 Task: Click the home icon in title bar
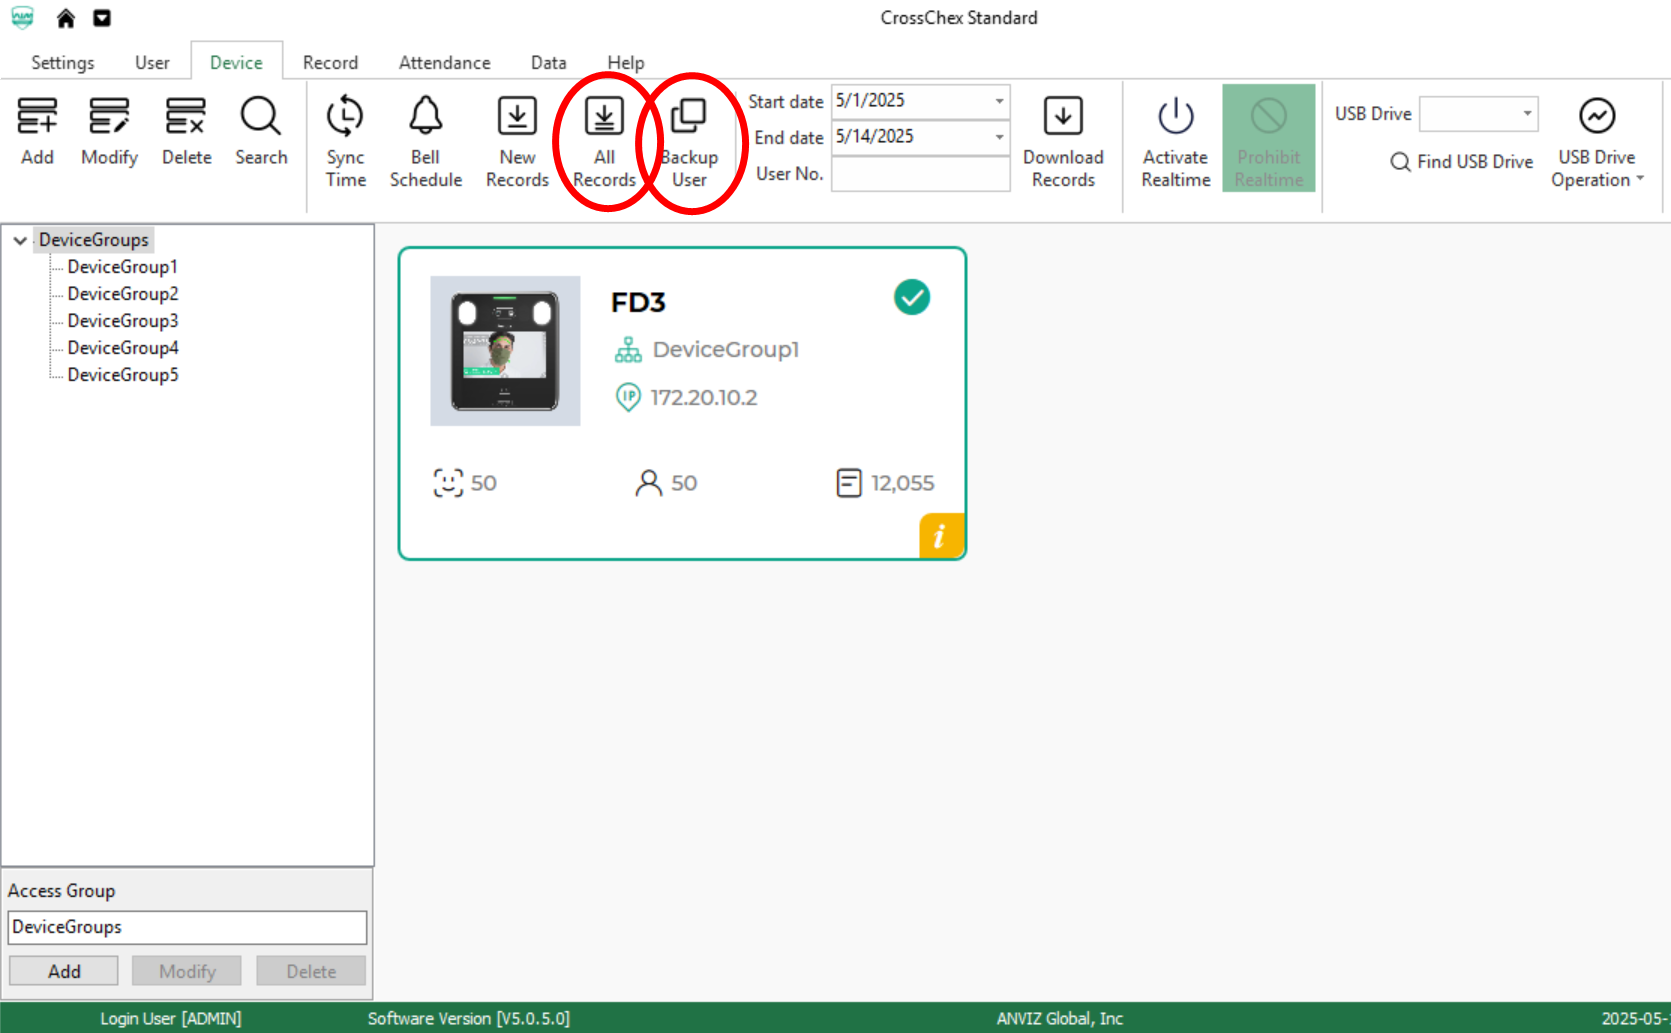66,18
